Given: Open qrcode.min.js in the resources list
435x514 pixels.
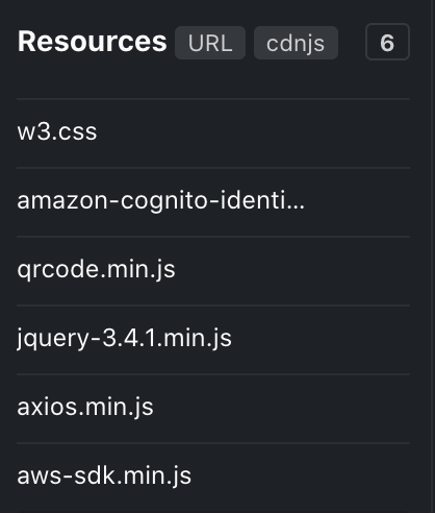Looking at the screenshot, I should pos(213,271).
